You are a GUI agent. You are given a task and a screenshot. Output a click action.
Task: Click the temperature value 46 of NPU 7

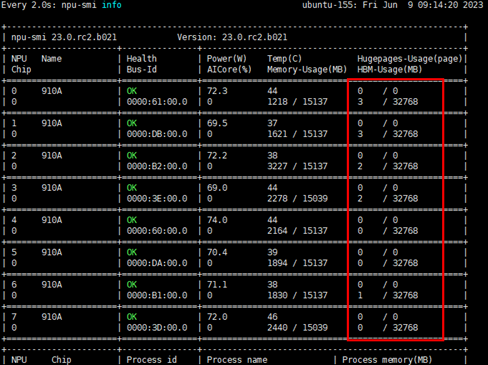point(272,317)
